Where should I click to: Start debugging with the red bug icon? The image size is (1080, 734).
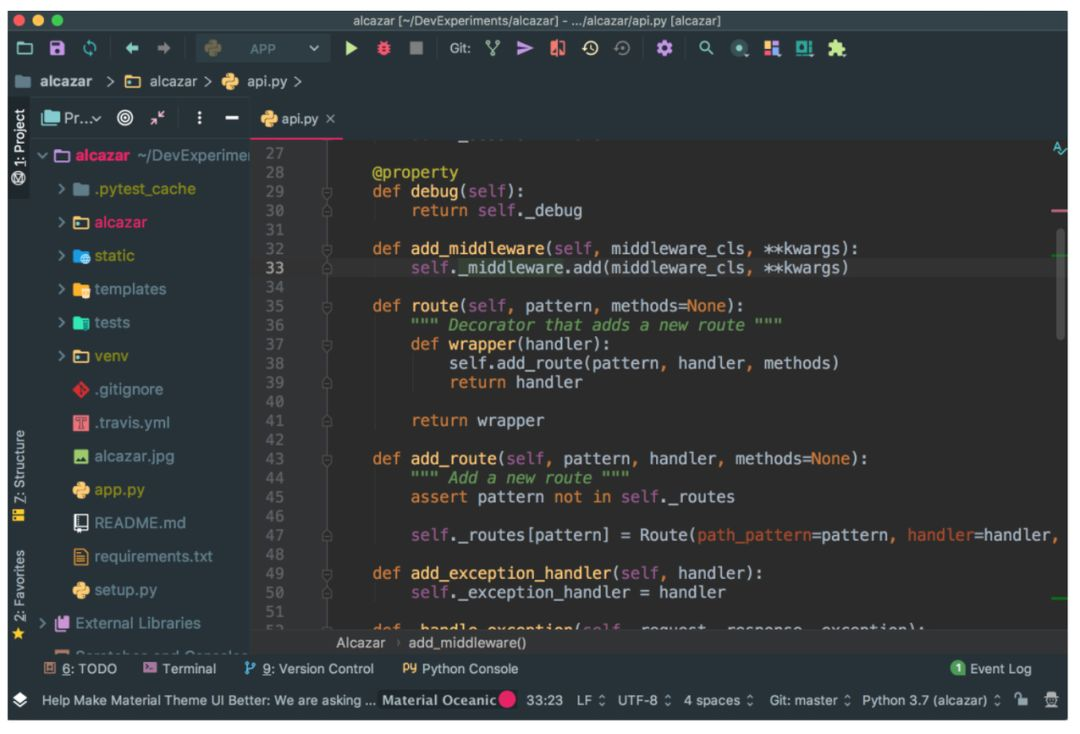[384, 46]
